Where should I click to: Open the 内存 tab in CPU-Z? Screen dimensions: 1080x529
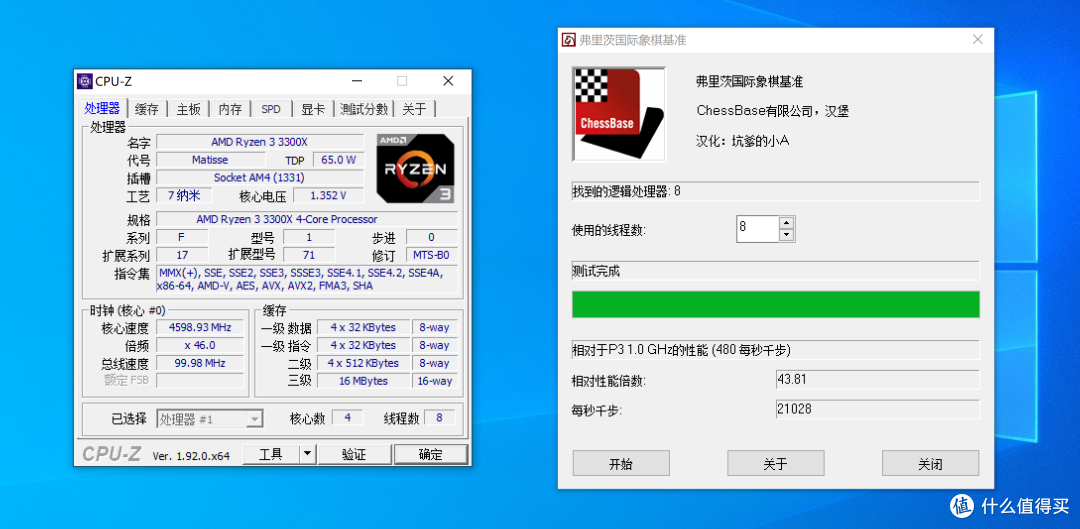coord(230,109)
